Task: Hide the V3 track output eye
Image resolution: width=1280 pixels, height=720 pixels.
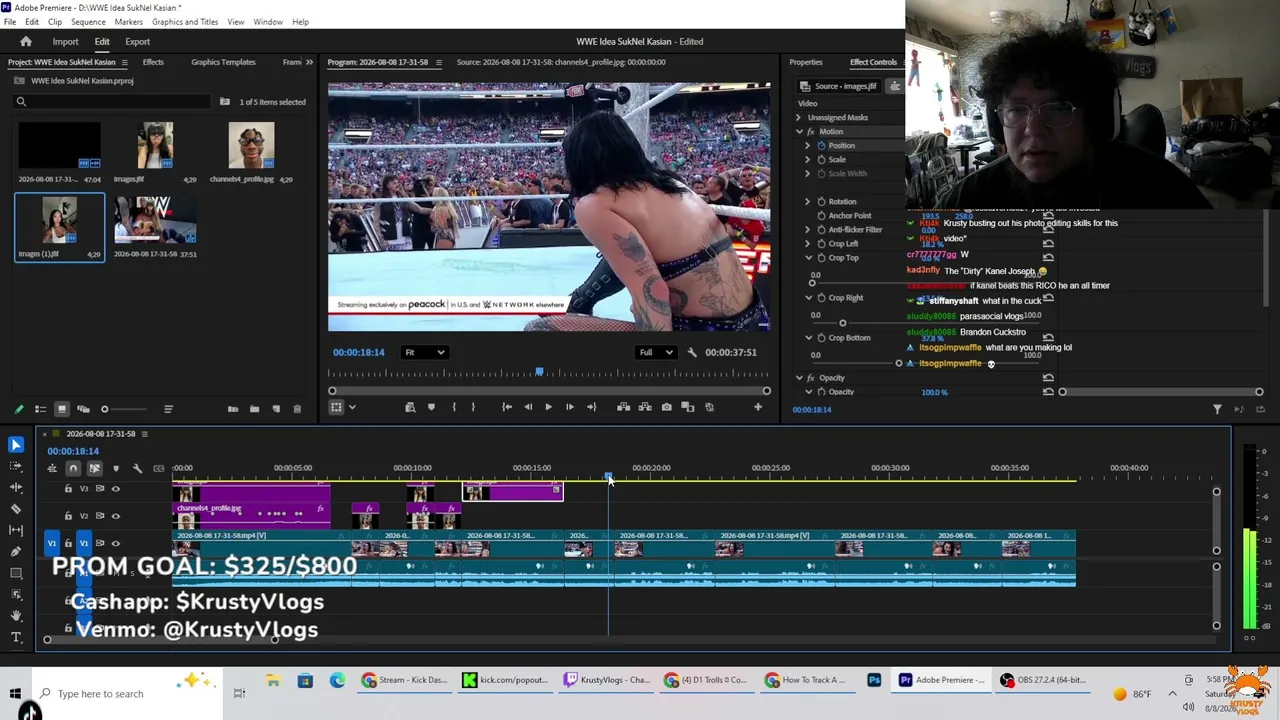Action: [116, 489]
